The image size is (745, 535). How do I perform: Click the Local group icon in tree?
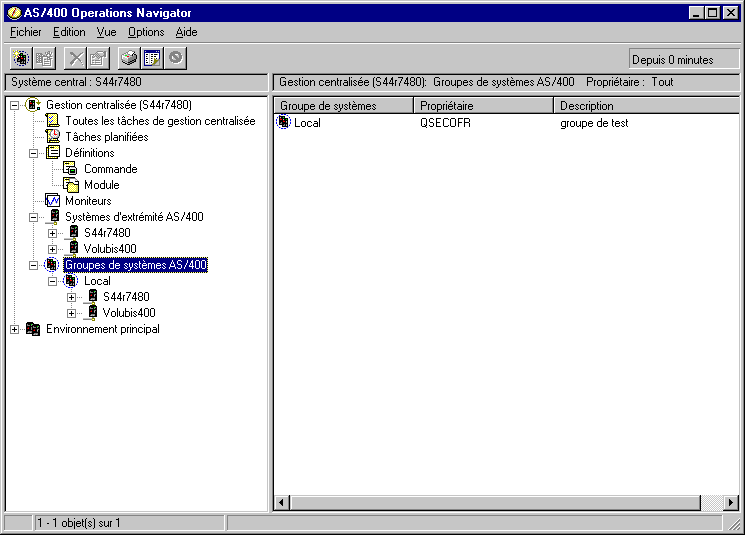click(70, 280)
